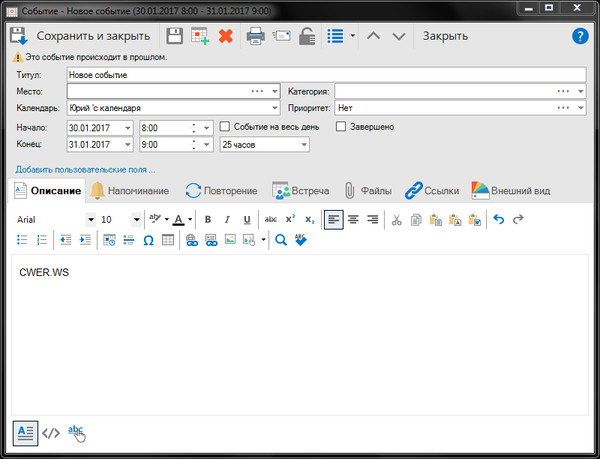Open the calendar selection dropdown
This screenshot has width=600, height=459.
pos(273,108)
